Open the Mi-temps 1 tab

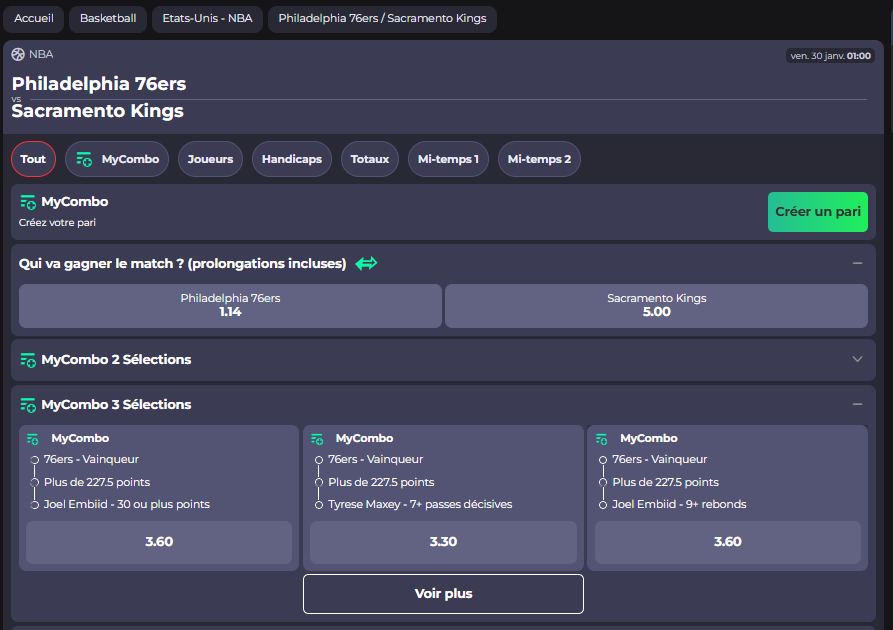click(x=448, y=158)
